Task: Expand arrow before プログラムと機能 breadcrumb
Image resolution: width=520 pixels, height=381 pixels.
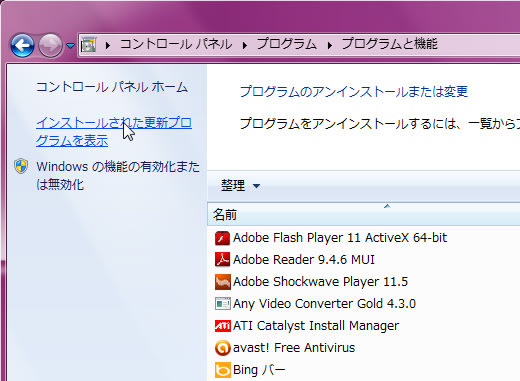Action: pos(330,45)
